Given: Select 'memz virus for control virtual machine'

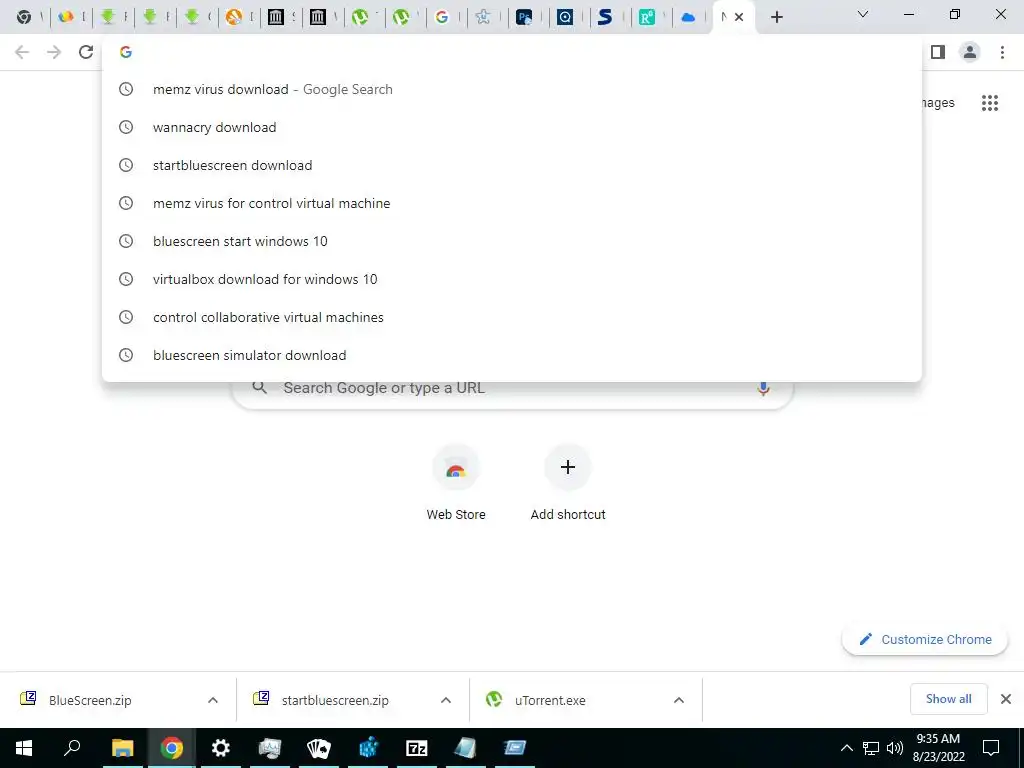Looking at the screenshot, I should point(512,203).
